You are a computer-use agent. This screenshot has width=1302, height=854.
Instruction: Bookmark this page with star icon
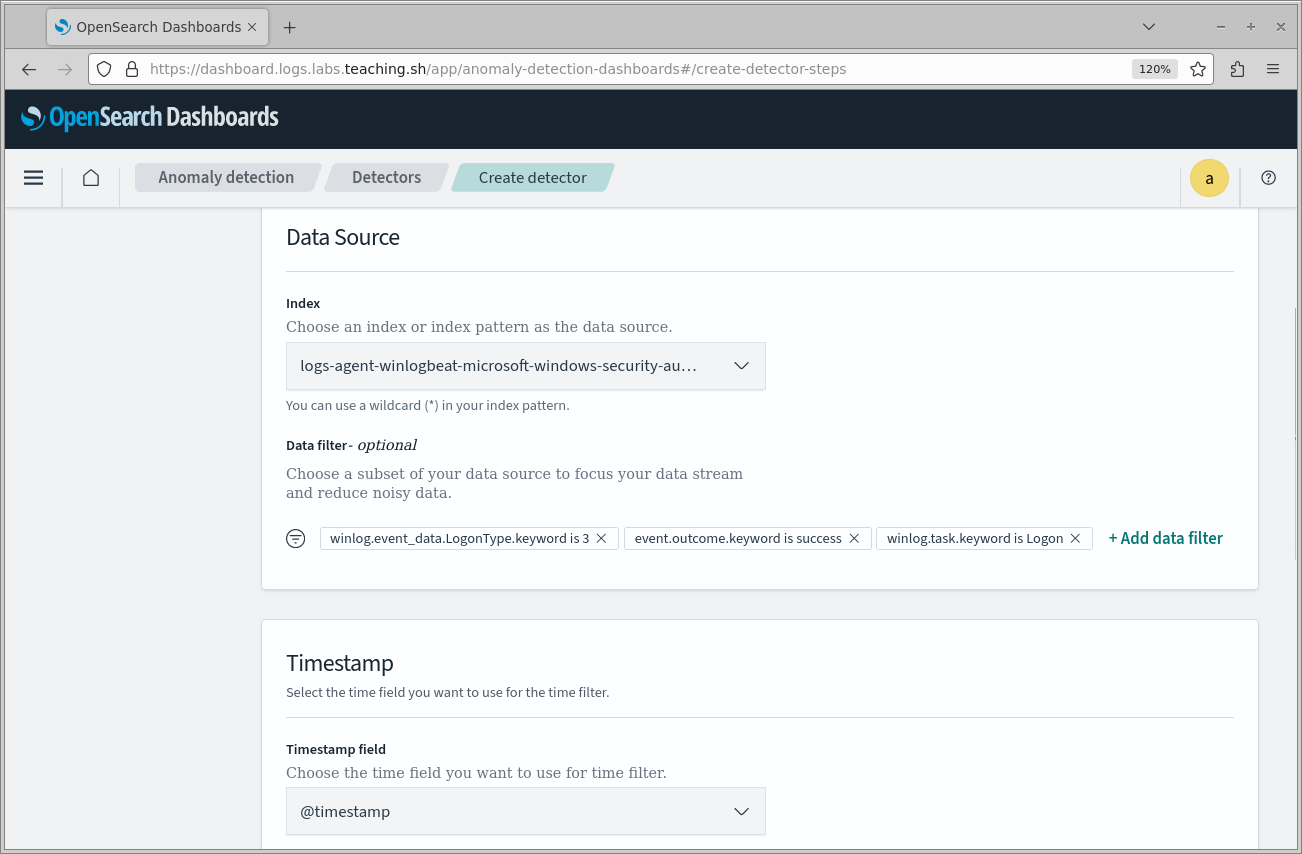[1198, 69]
